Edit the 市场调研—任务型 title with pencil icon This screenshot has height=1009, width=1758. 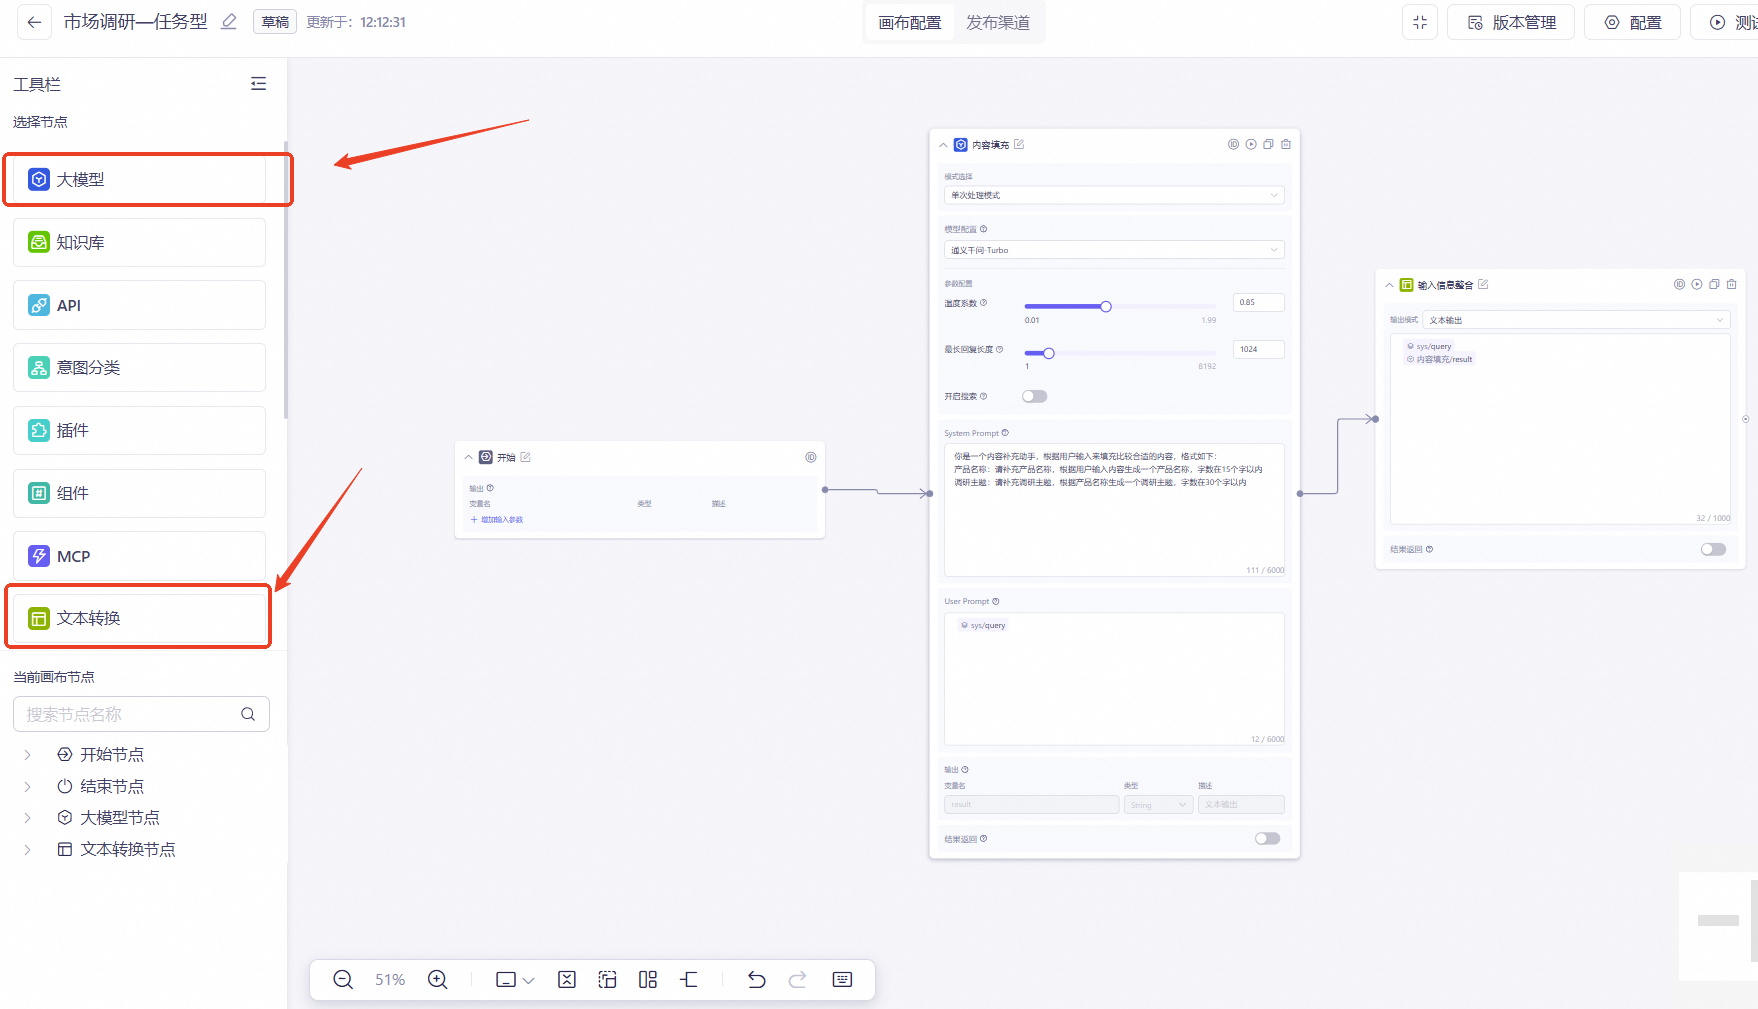point(229,22)
